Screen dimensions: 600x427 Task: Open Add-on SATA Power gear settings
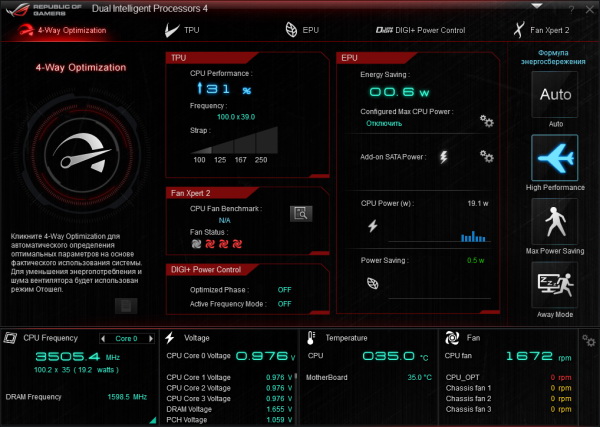(487, 156)
